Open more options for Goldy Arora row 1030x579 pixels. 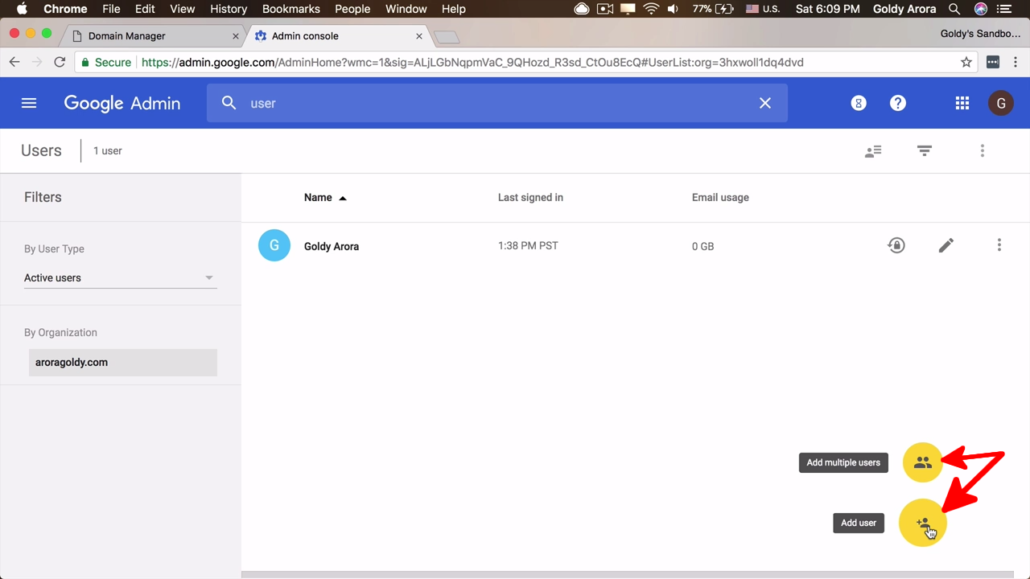pos(999,245)
